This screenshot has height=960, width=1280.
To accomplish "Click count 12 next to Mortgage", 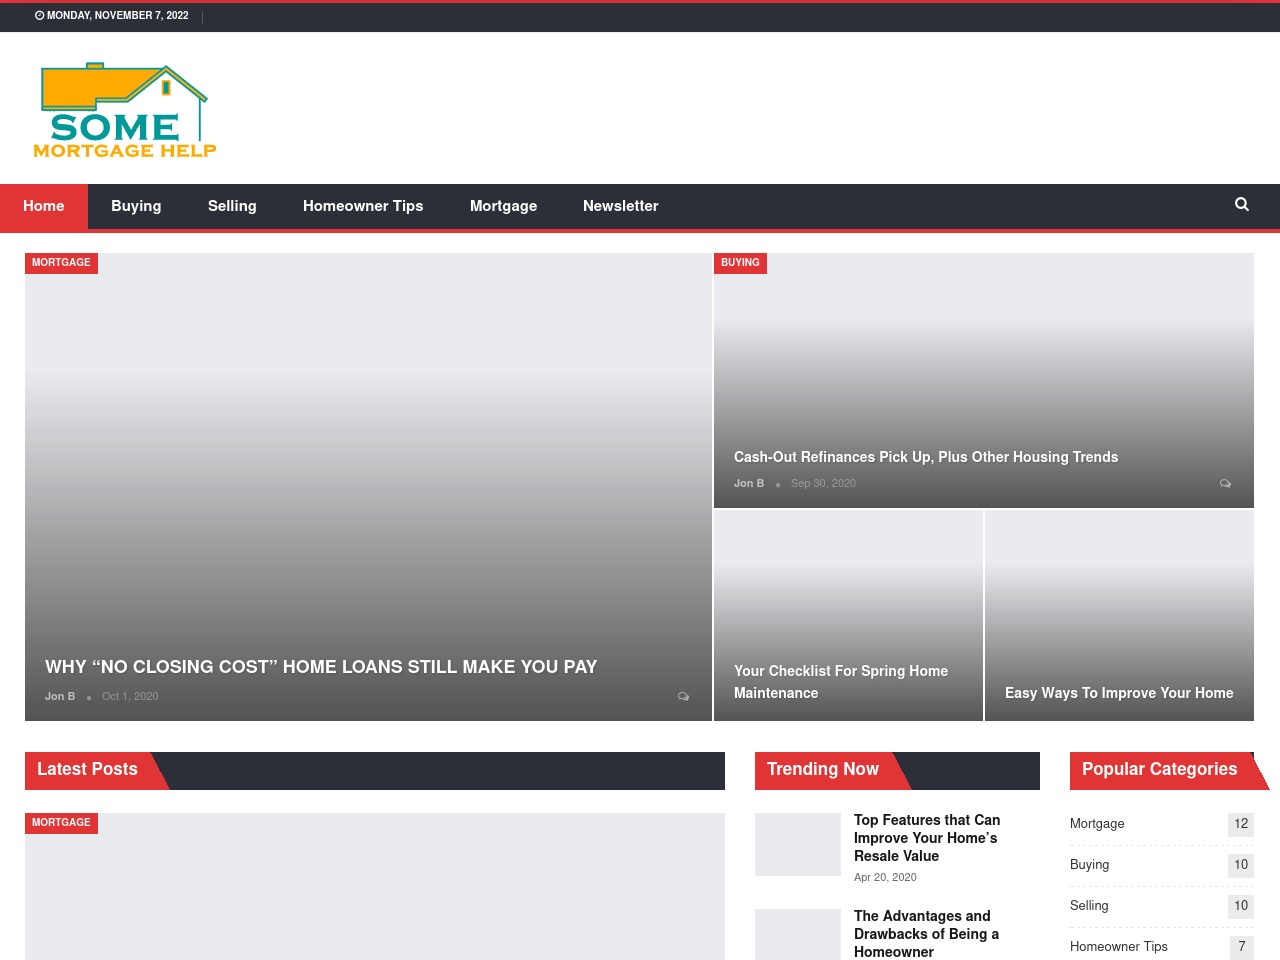I will pos(1241,824).
